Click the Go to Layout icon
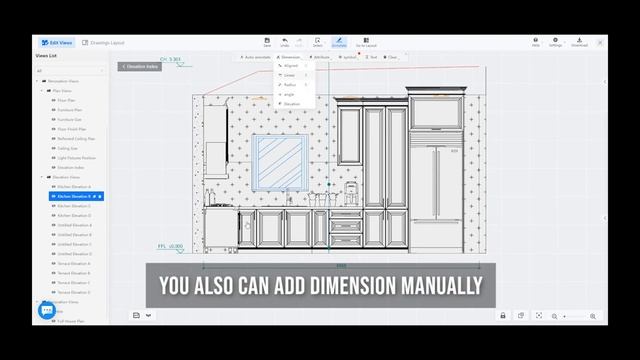 coord(366,40)
